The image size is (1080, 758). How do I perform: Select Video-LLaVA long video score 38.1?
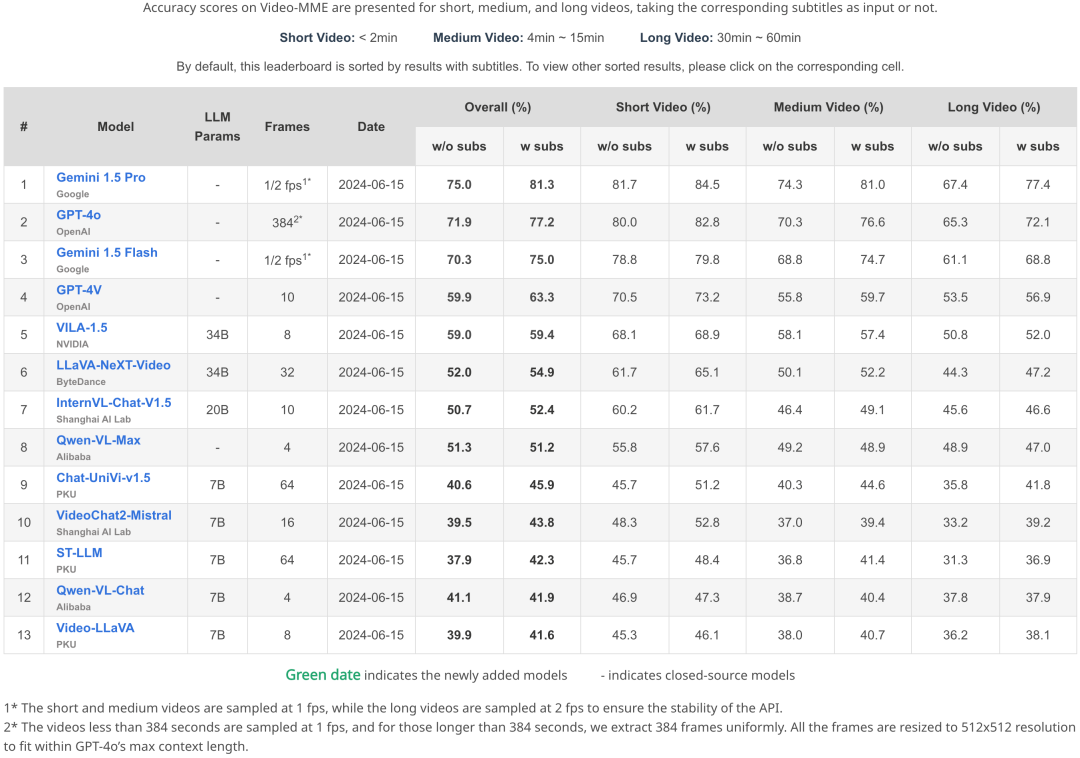(1037, 635)
